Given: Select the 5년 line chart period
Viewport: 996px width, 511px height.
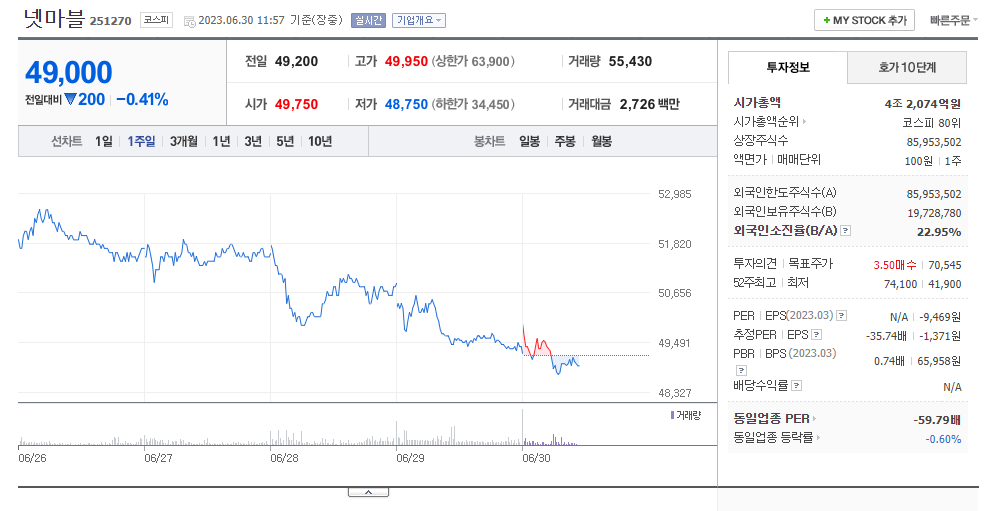Looking at the screenshot, I should pyautogui.click(x=285, y=141).
